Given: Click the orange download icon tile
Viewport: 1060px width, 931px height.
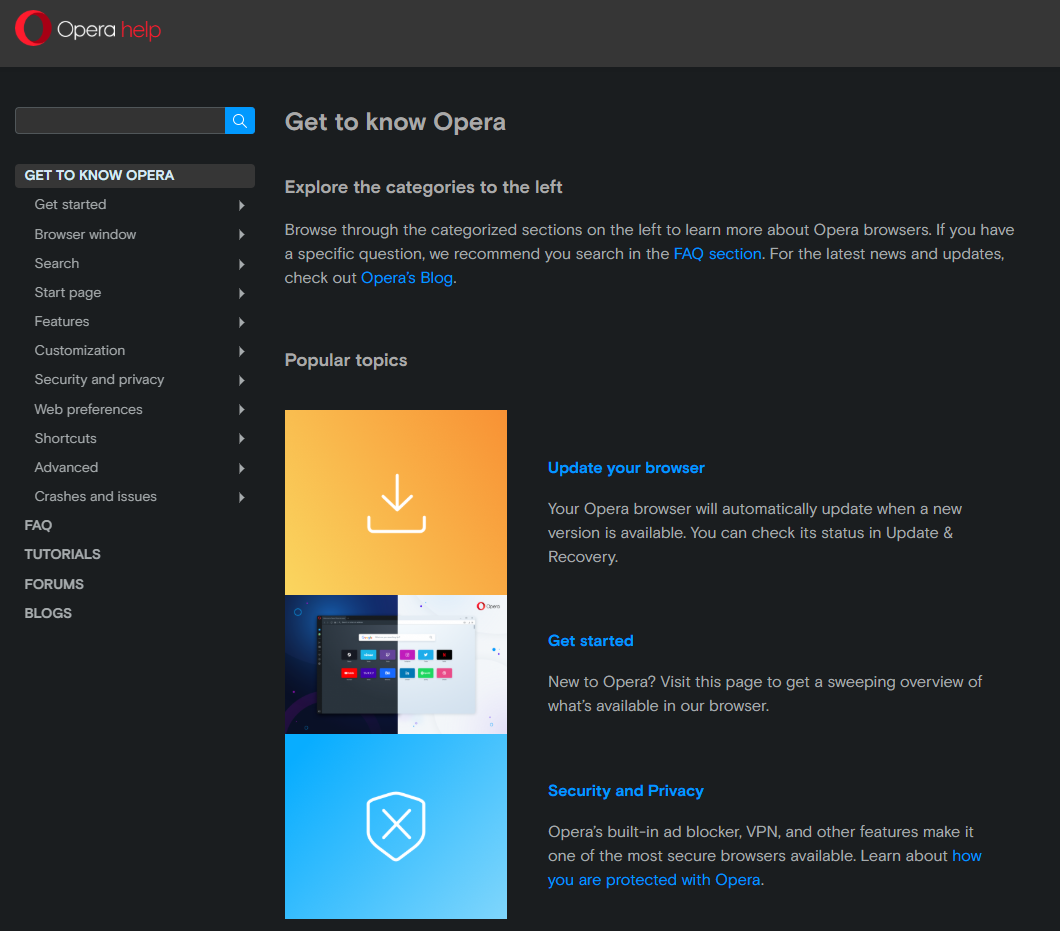Looking at the screenshot, I should pyautogui.click(x=396, y=503).
